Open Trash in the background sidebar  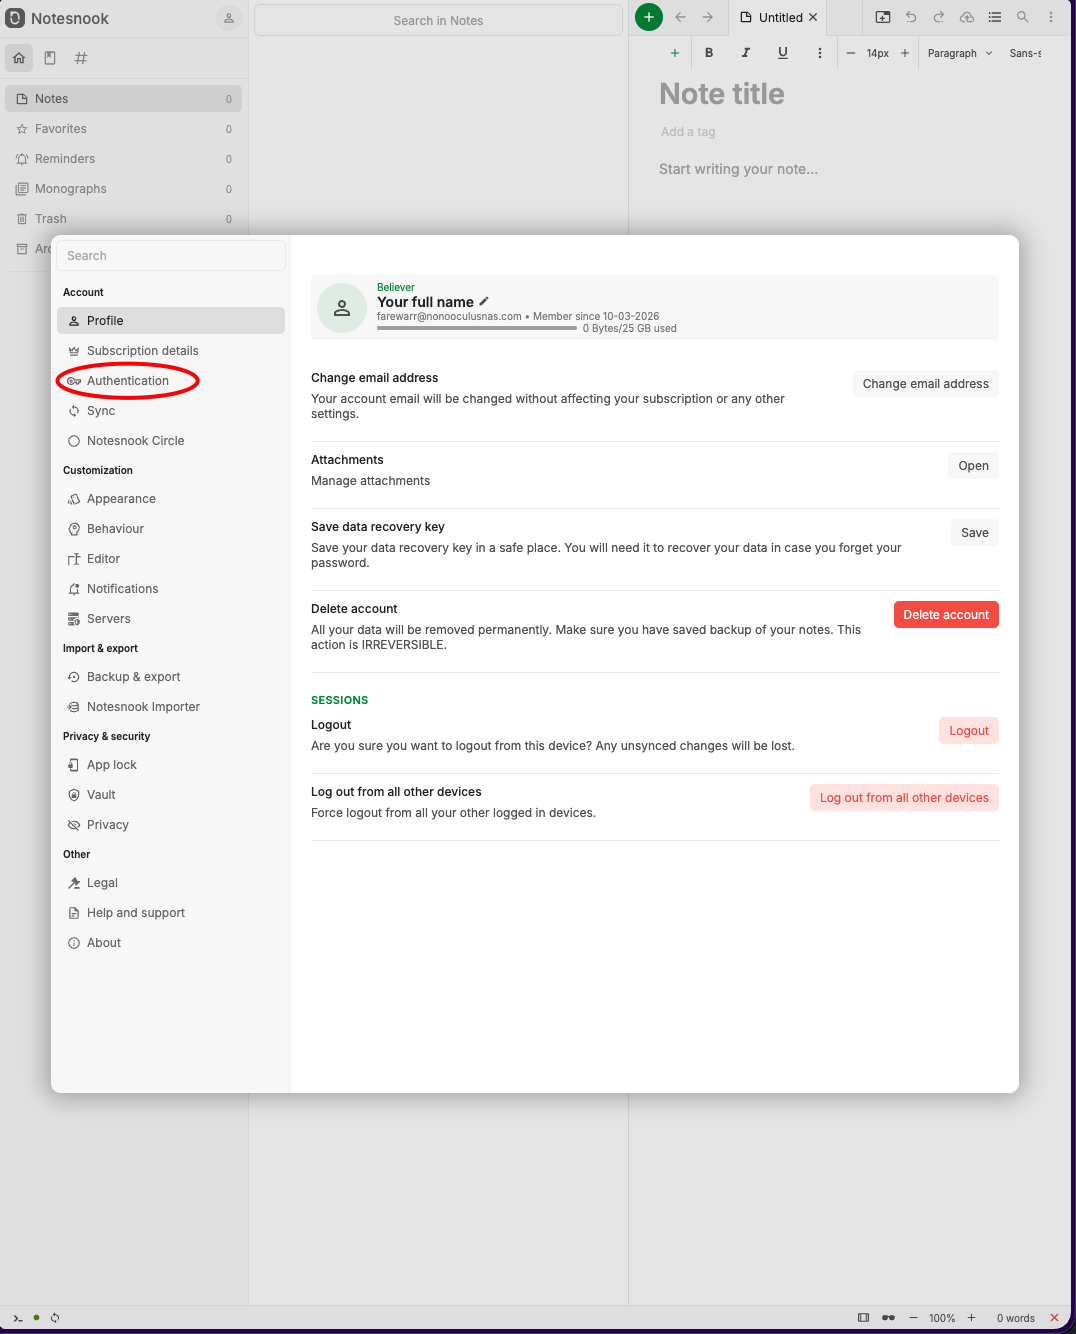coord(124,219)
